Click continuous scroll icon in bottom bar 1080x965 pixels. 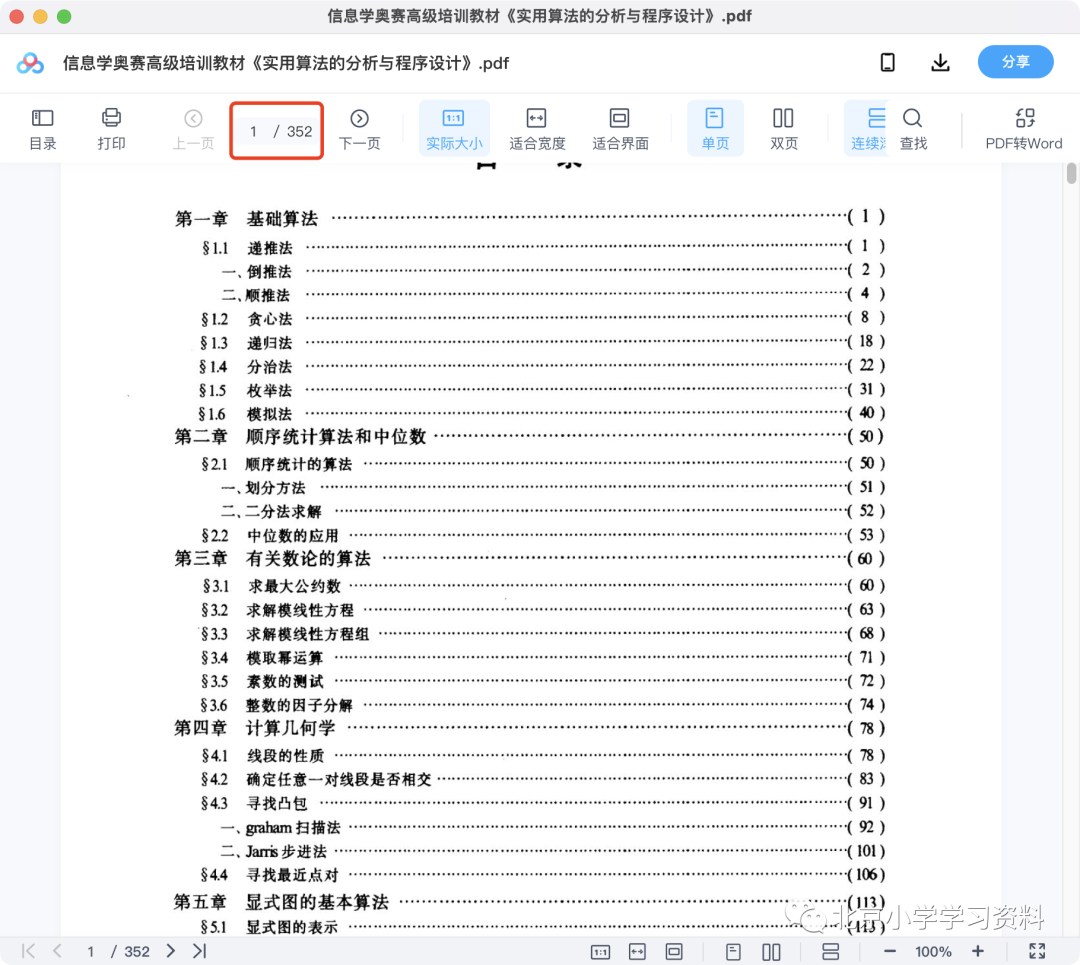coord(831,952)
